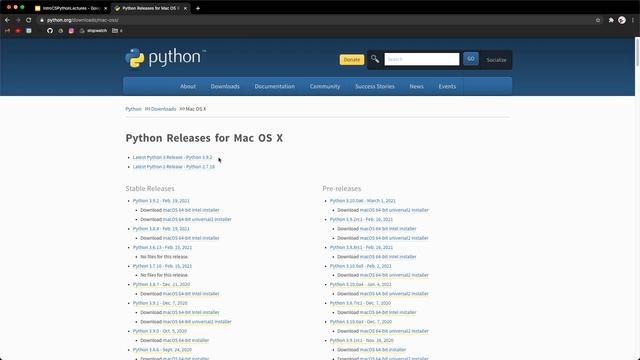Click the Downloads breadcrumb link

coord(163,109)
